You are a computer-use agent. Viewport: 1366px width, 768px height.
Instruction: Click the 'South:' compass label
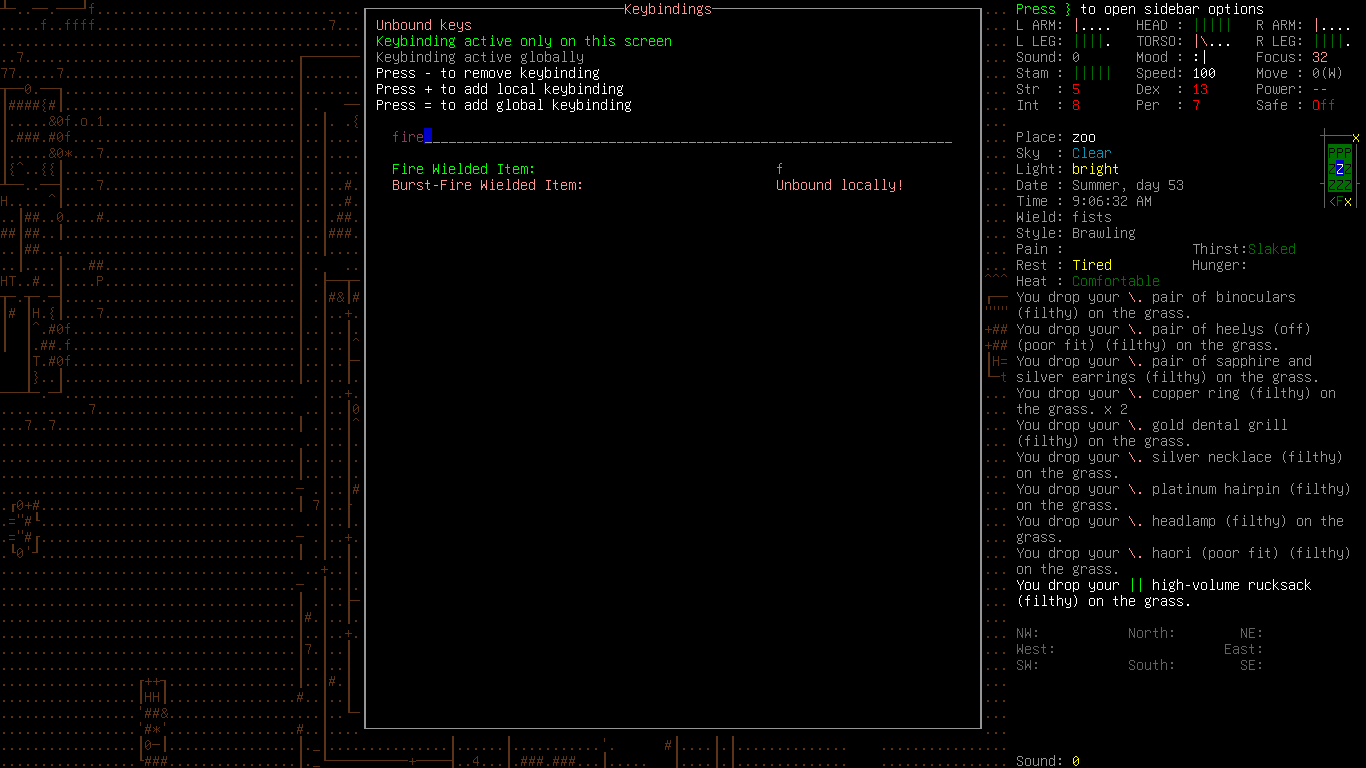click(x=1152, y=665)
